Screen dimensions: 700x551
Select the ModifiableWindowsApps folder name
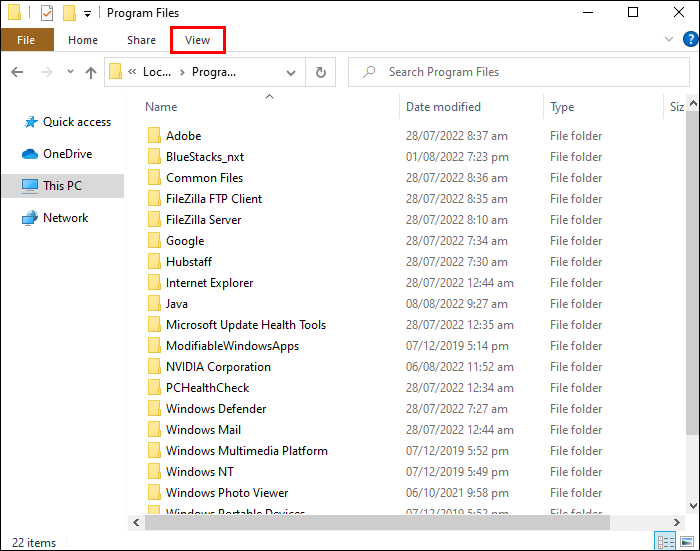coord(233,346)
